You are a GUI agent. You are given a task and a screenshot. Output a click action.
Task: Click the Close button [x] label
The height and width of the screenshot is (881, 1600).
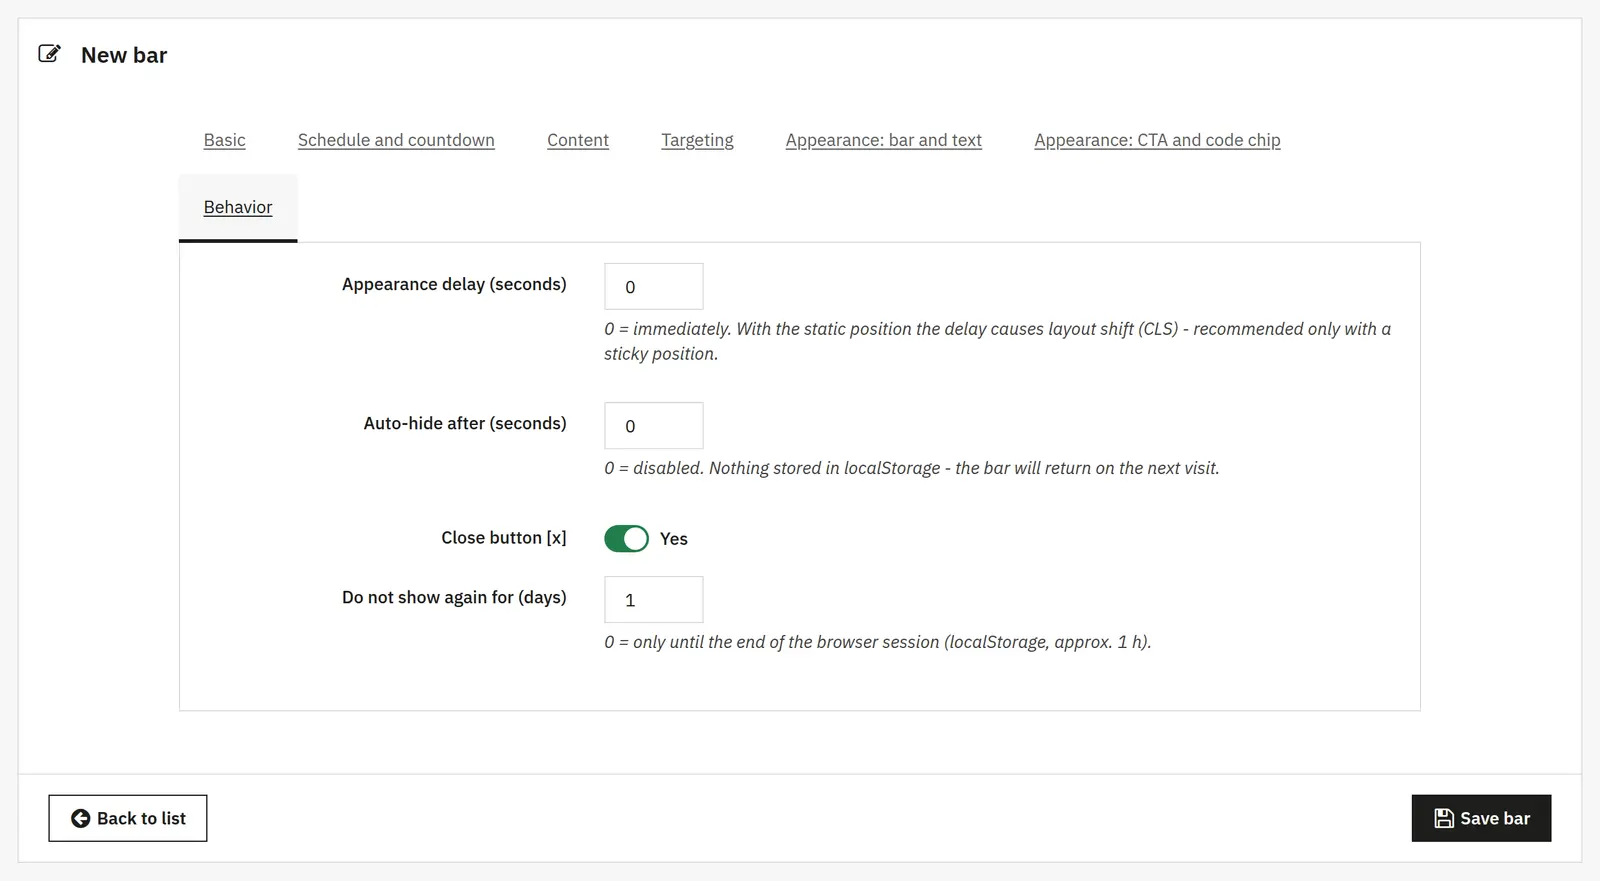pyautogui.click(x=504, y=537)
